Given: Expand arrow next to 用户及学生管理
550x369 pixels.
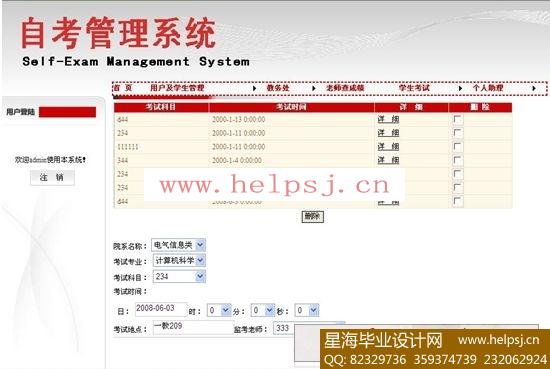Looking at the screenshot, I should coord(255,88).
